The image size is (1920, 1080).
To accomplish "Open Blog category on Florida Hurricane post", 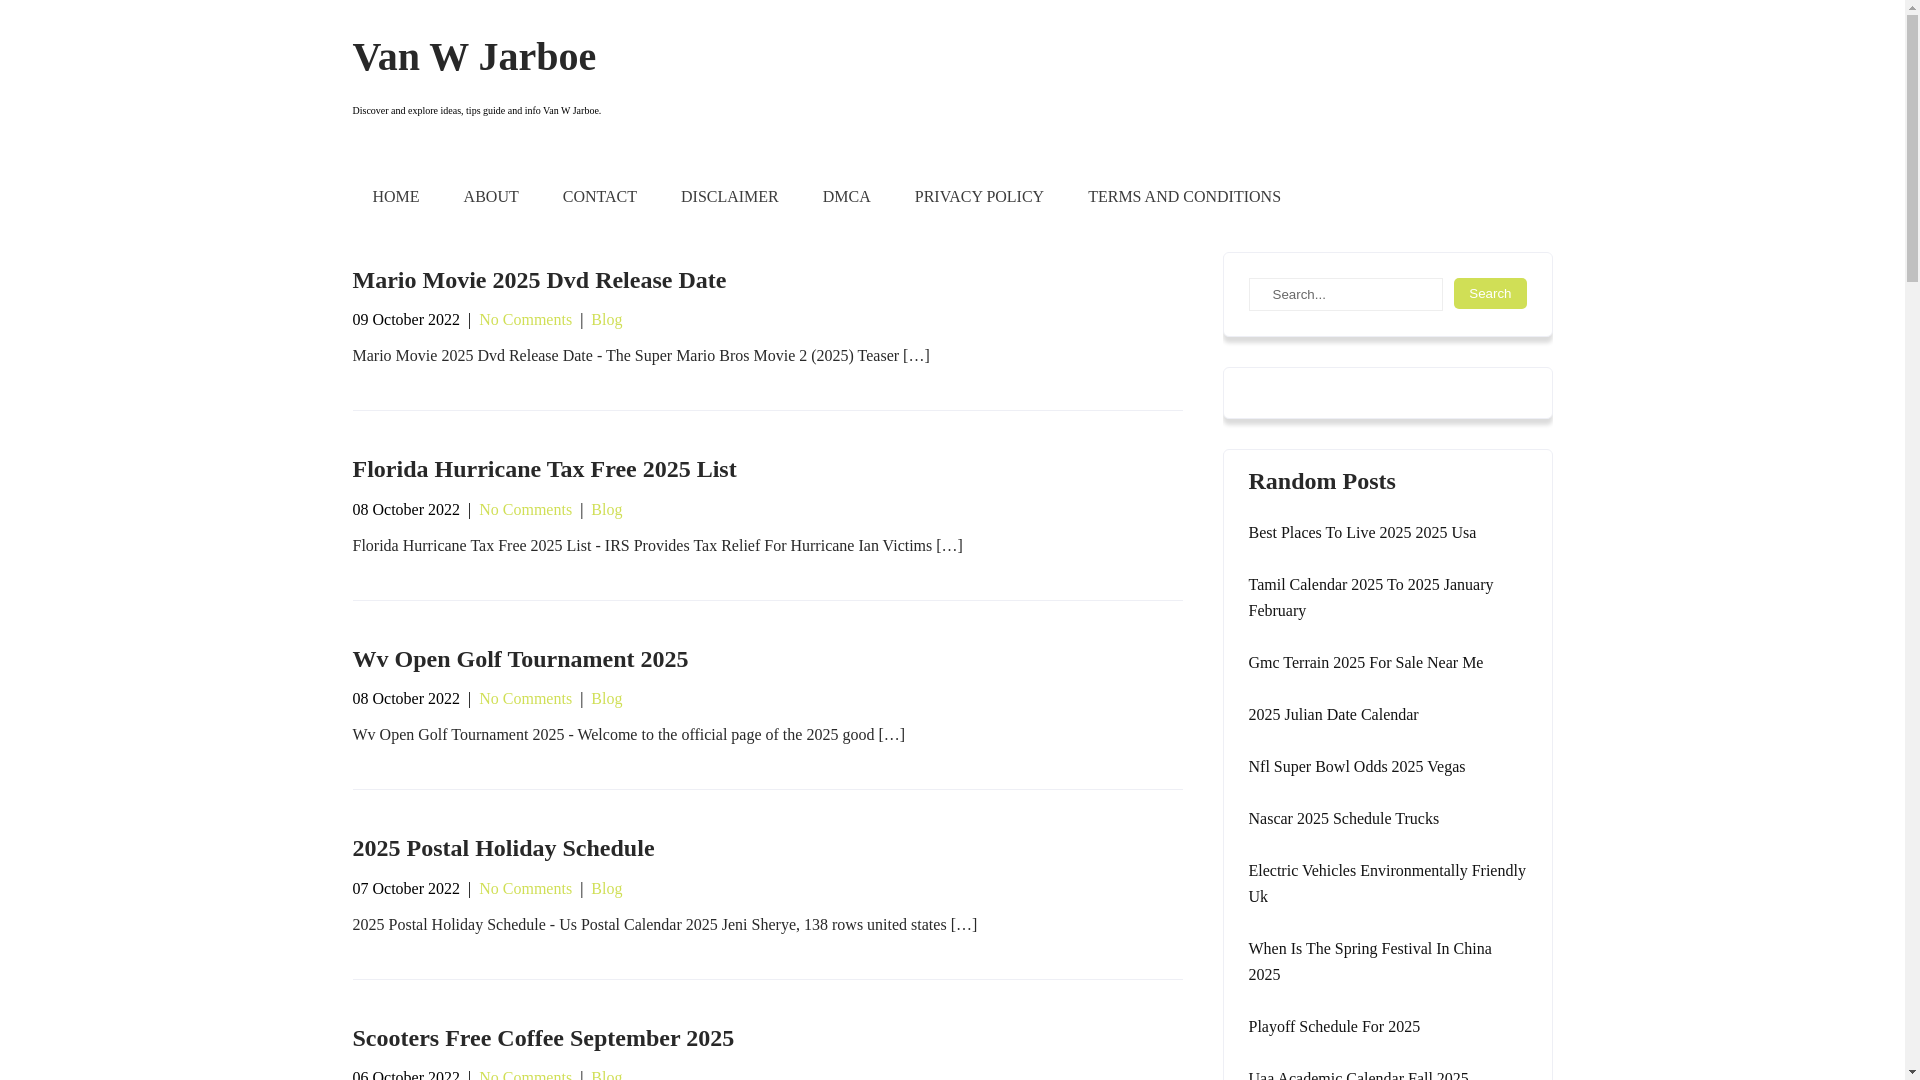I will tap(607, 510).
